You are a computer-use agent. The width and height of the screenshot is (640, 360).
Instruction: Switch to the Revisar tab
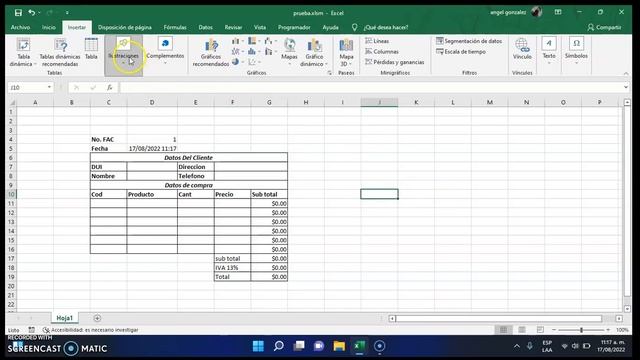233,27
